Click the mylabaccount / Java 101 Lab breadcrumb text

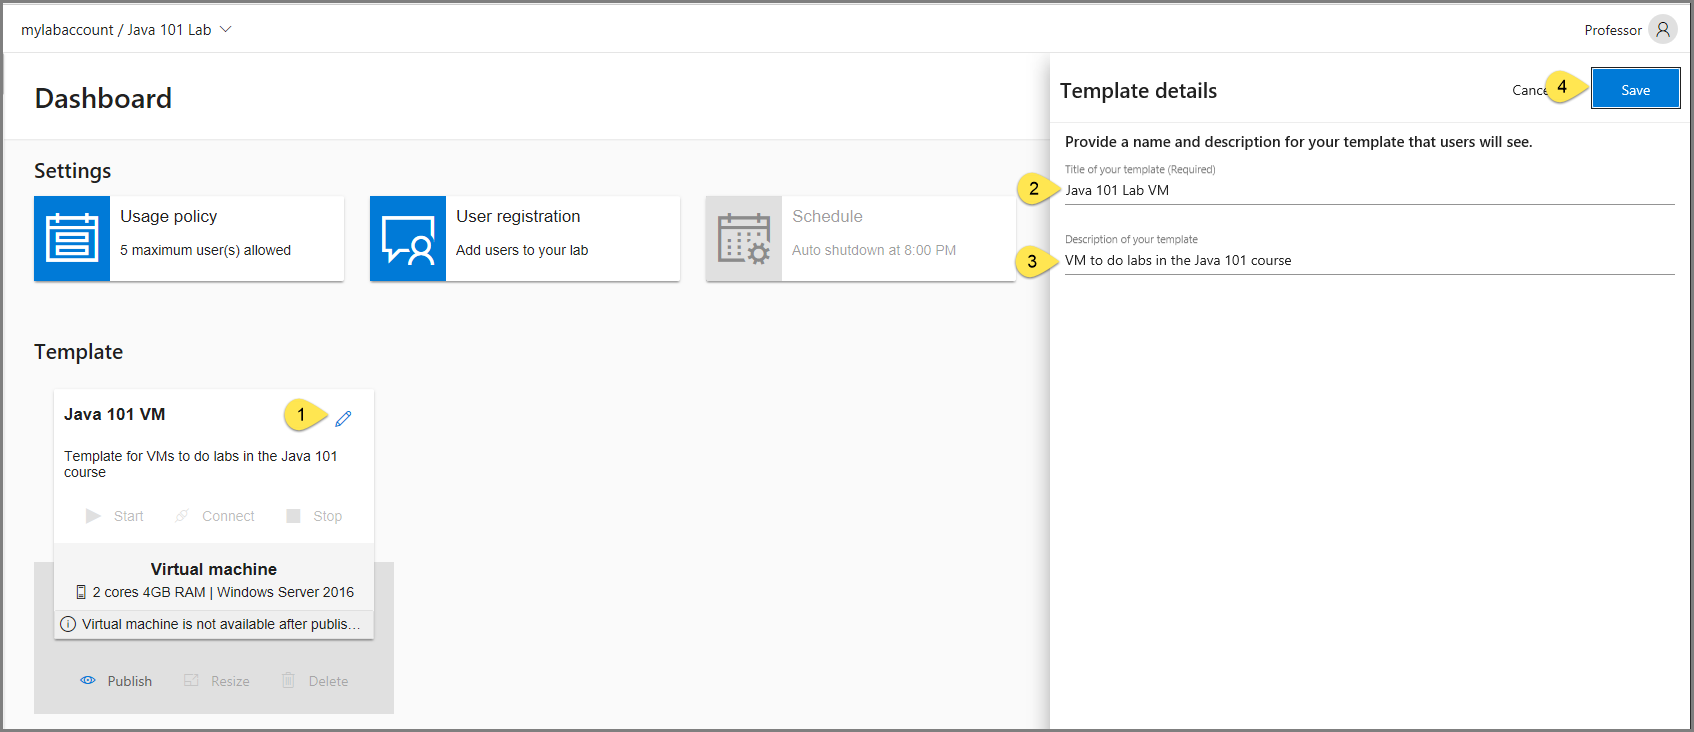[x=116, y=30]
